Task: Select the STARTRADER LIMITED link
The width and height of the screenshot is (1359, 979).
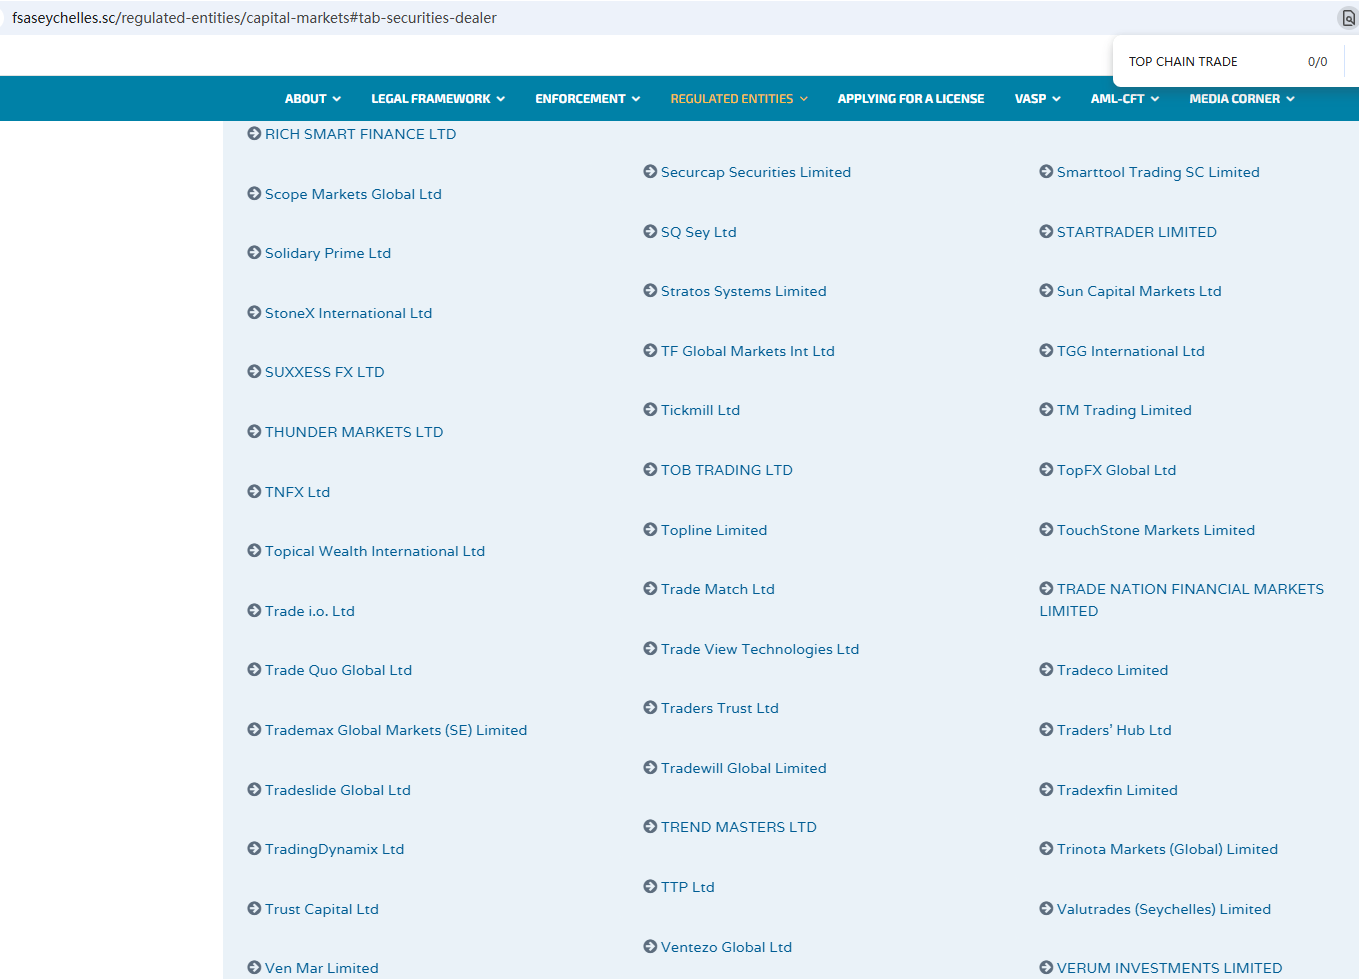Action: [x=1137, y=232]
